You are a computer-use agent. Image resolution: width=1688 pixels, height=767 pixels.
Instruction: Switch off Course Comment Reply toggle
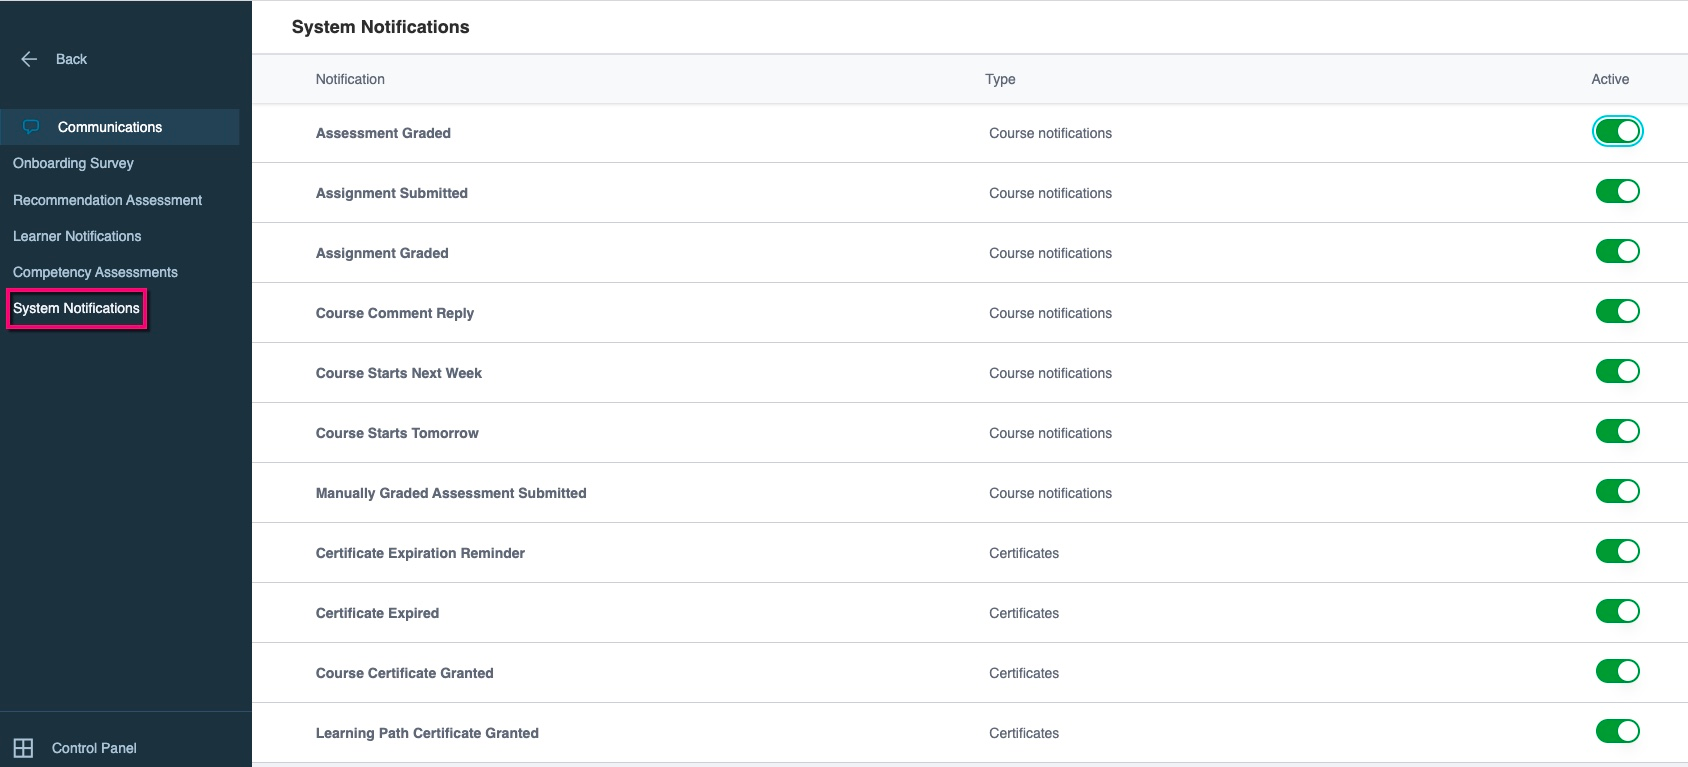(x=1617, y=311)
